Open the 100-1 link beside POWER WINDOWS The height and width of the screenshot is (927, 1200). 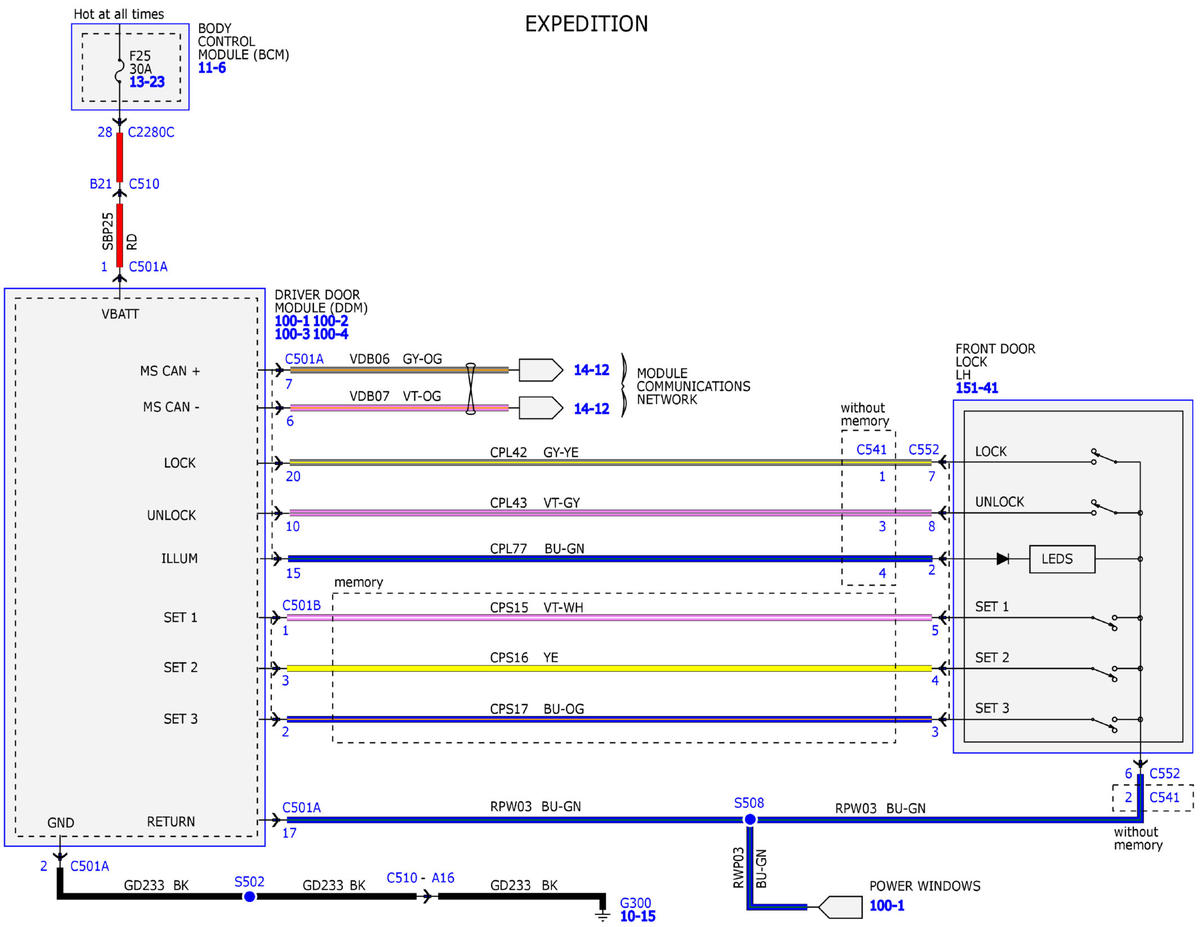coord(887,905)
